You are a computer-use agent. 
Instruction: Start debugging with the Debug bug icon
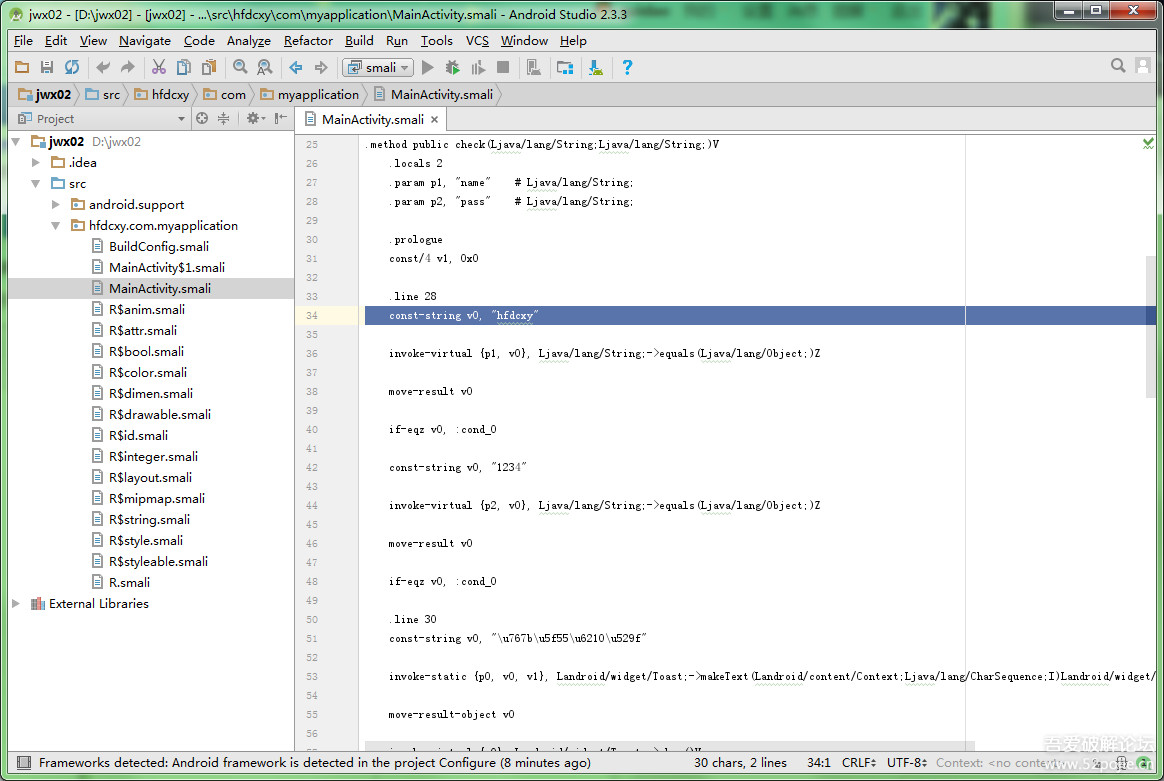(453, 67)
